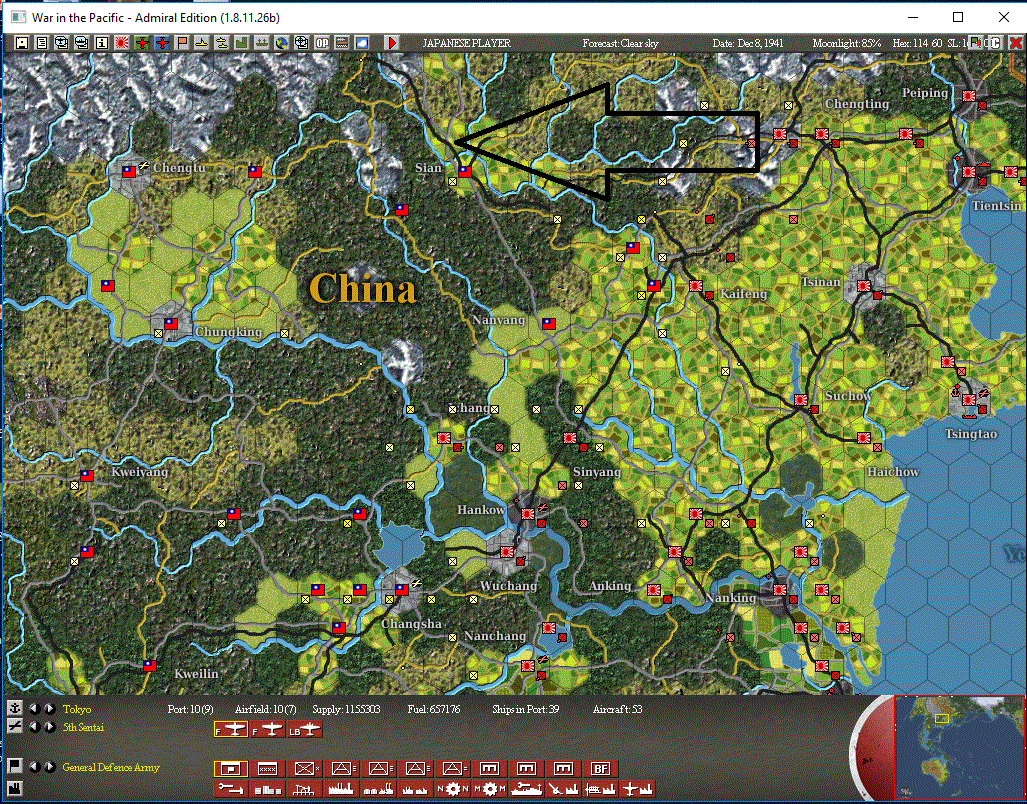Select the second fighter 'F' air group button
The width and height of the screenshot is (1027, 804).
[267, 729]
